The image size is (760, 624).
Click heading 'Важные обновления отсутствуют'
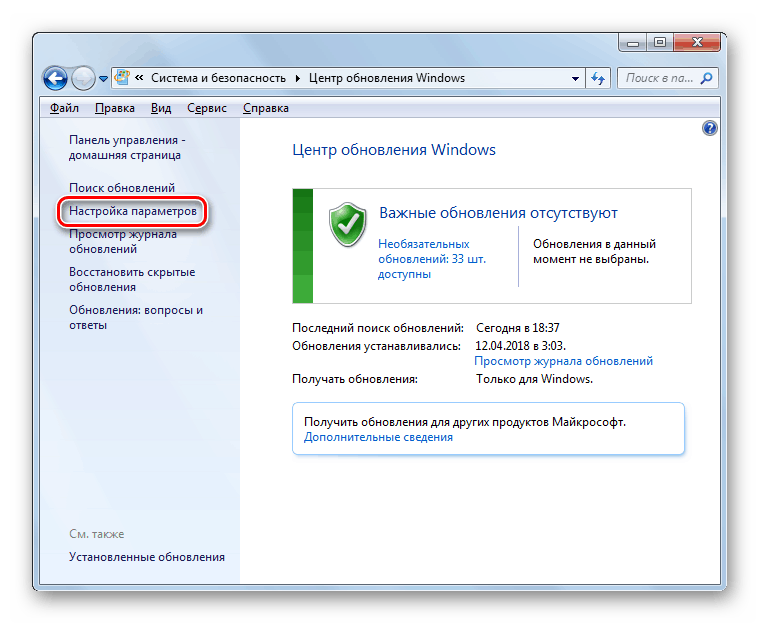tap(498, 213)
